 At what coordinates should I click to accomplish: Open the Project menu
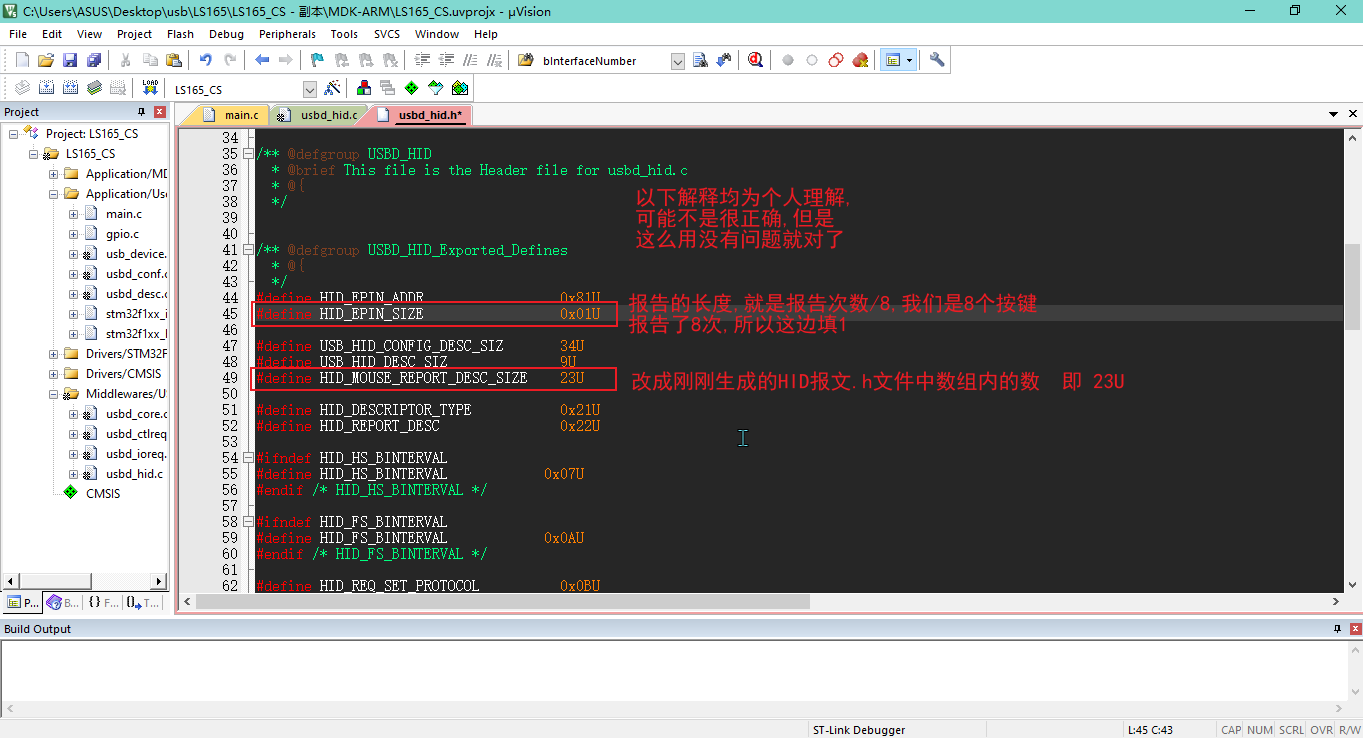coord(134,34)
